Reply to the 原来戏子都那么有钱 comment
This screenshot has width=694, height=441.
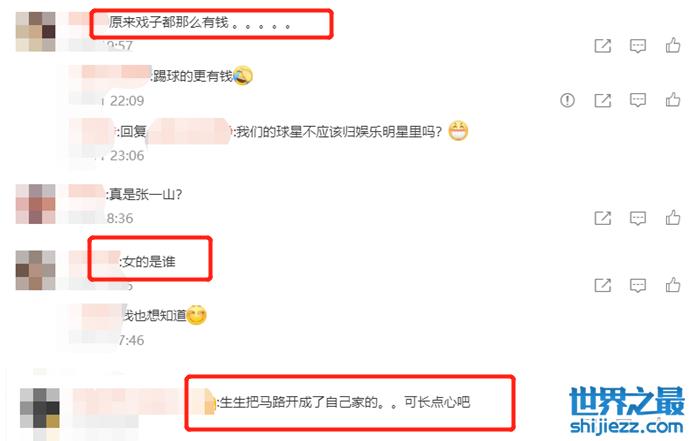(x=638, y=46)
